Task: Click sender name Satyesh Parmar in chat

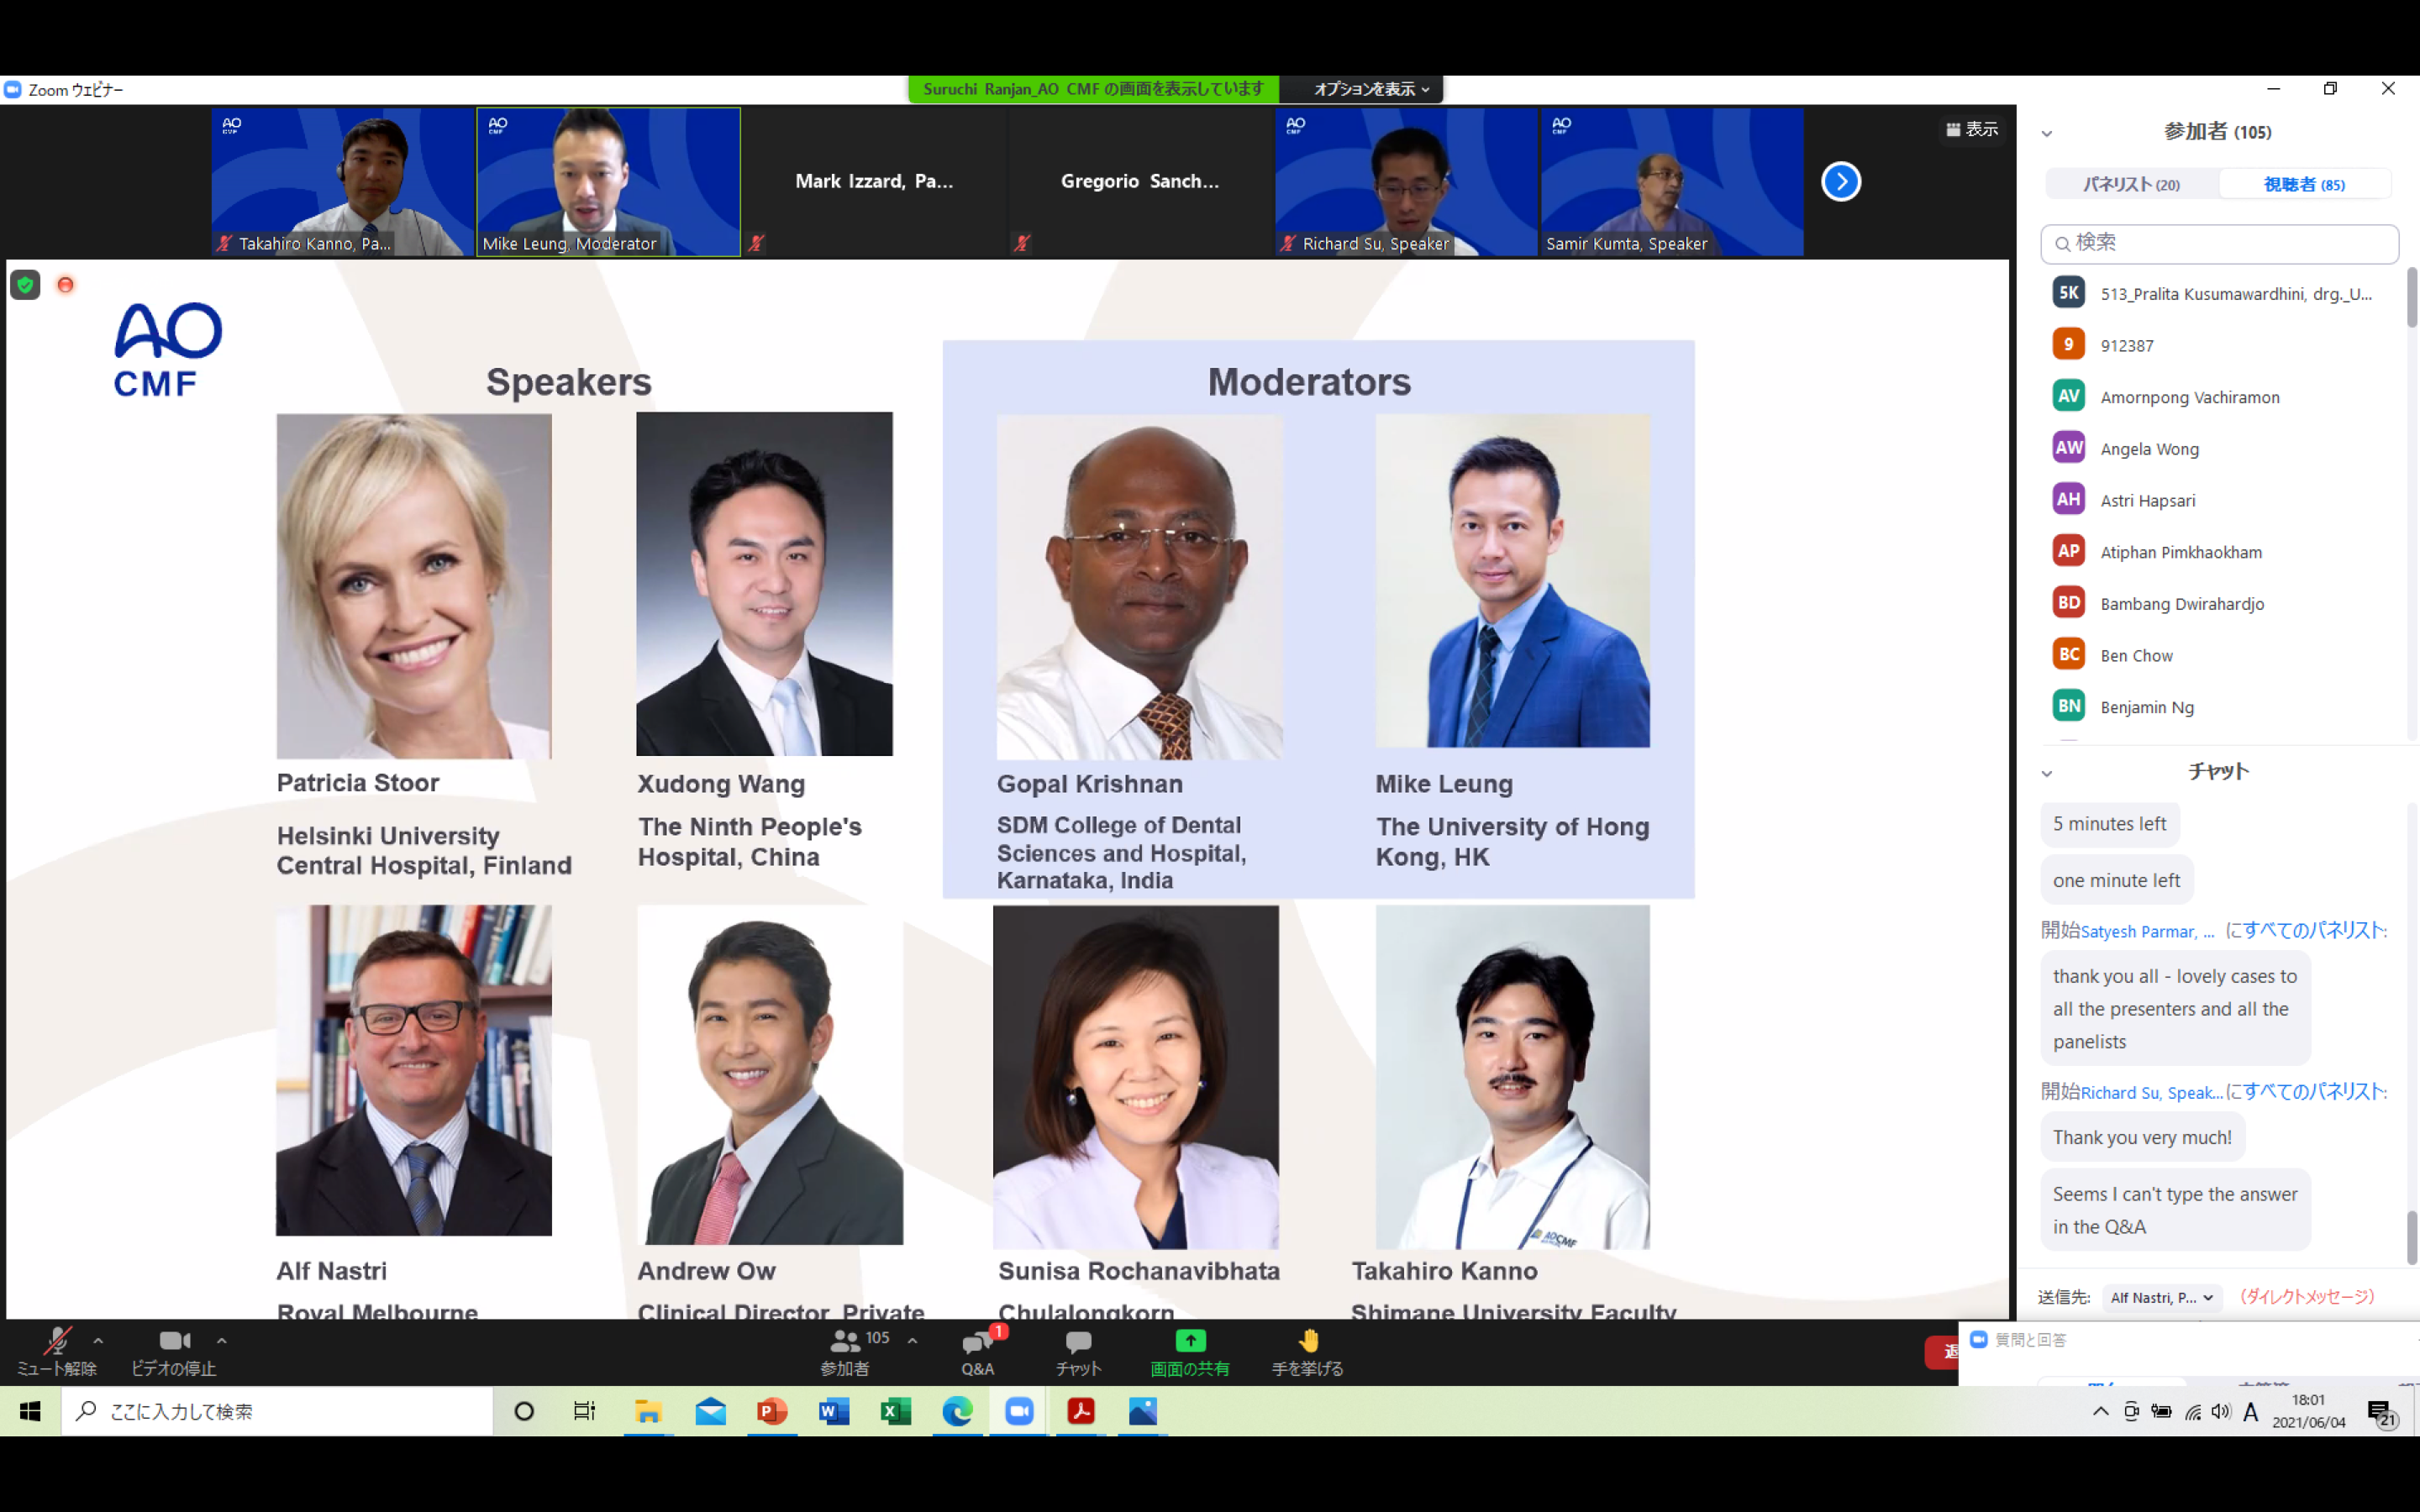Action: [2147, 931]
